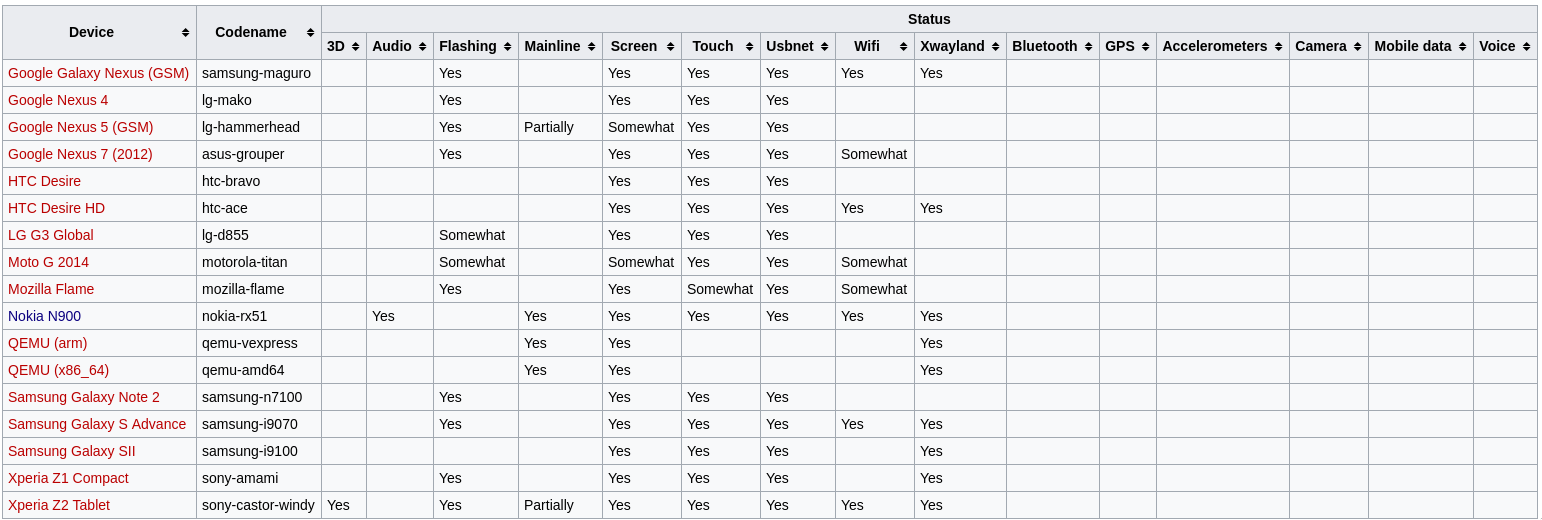
Task: Sort the Accelerometers column
Action: tap(1278, 46)
